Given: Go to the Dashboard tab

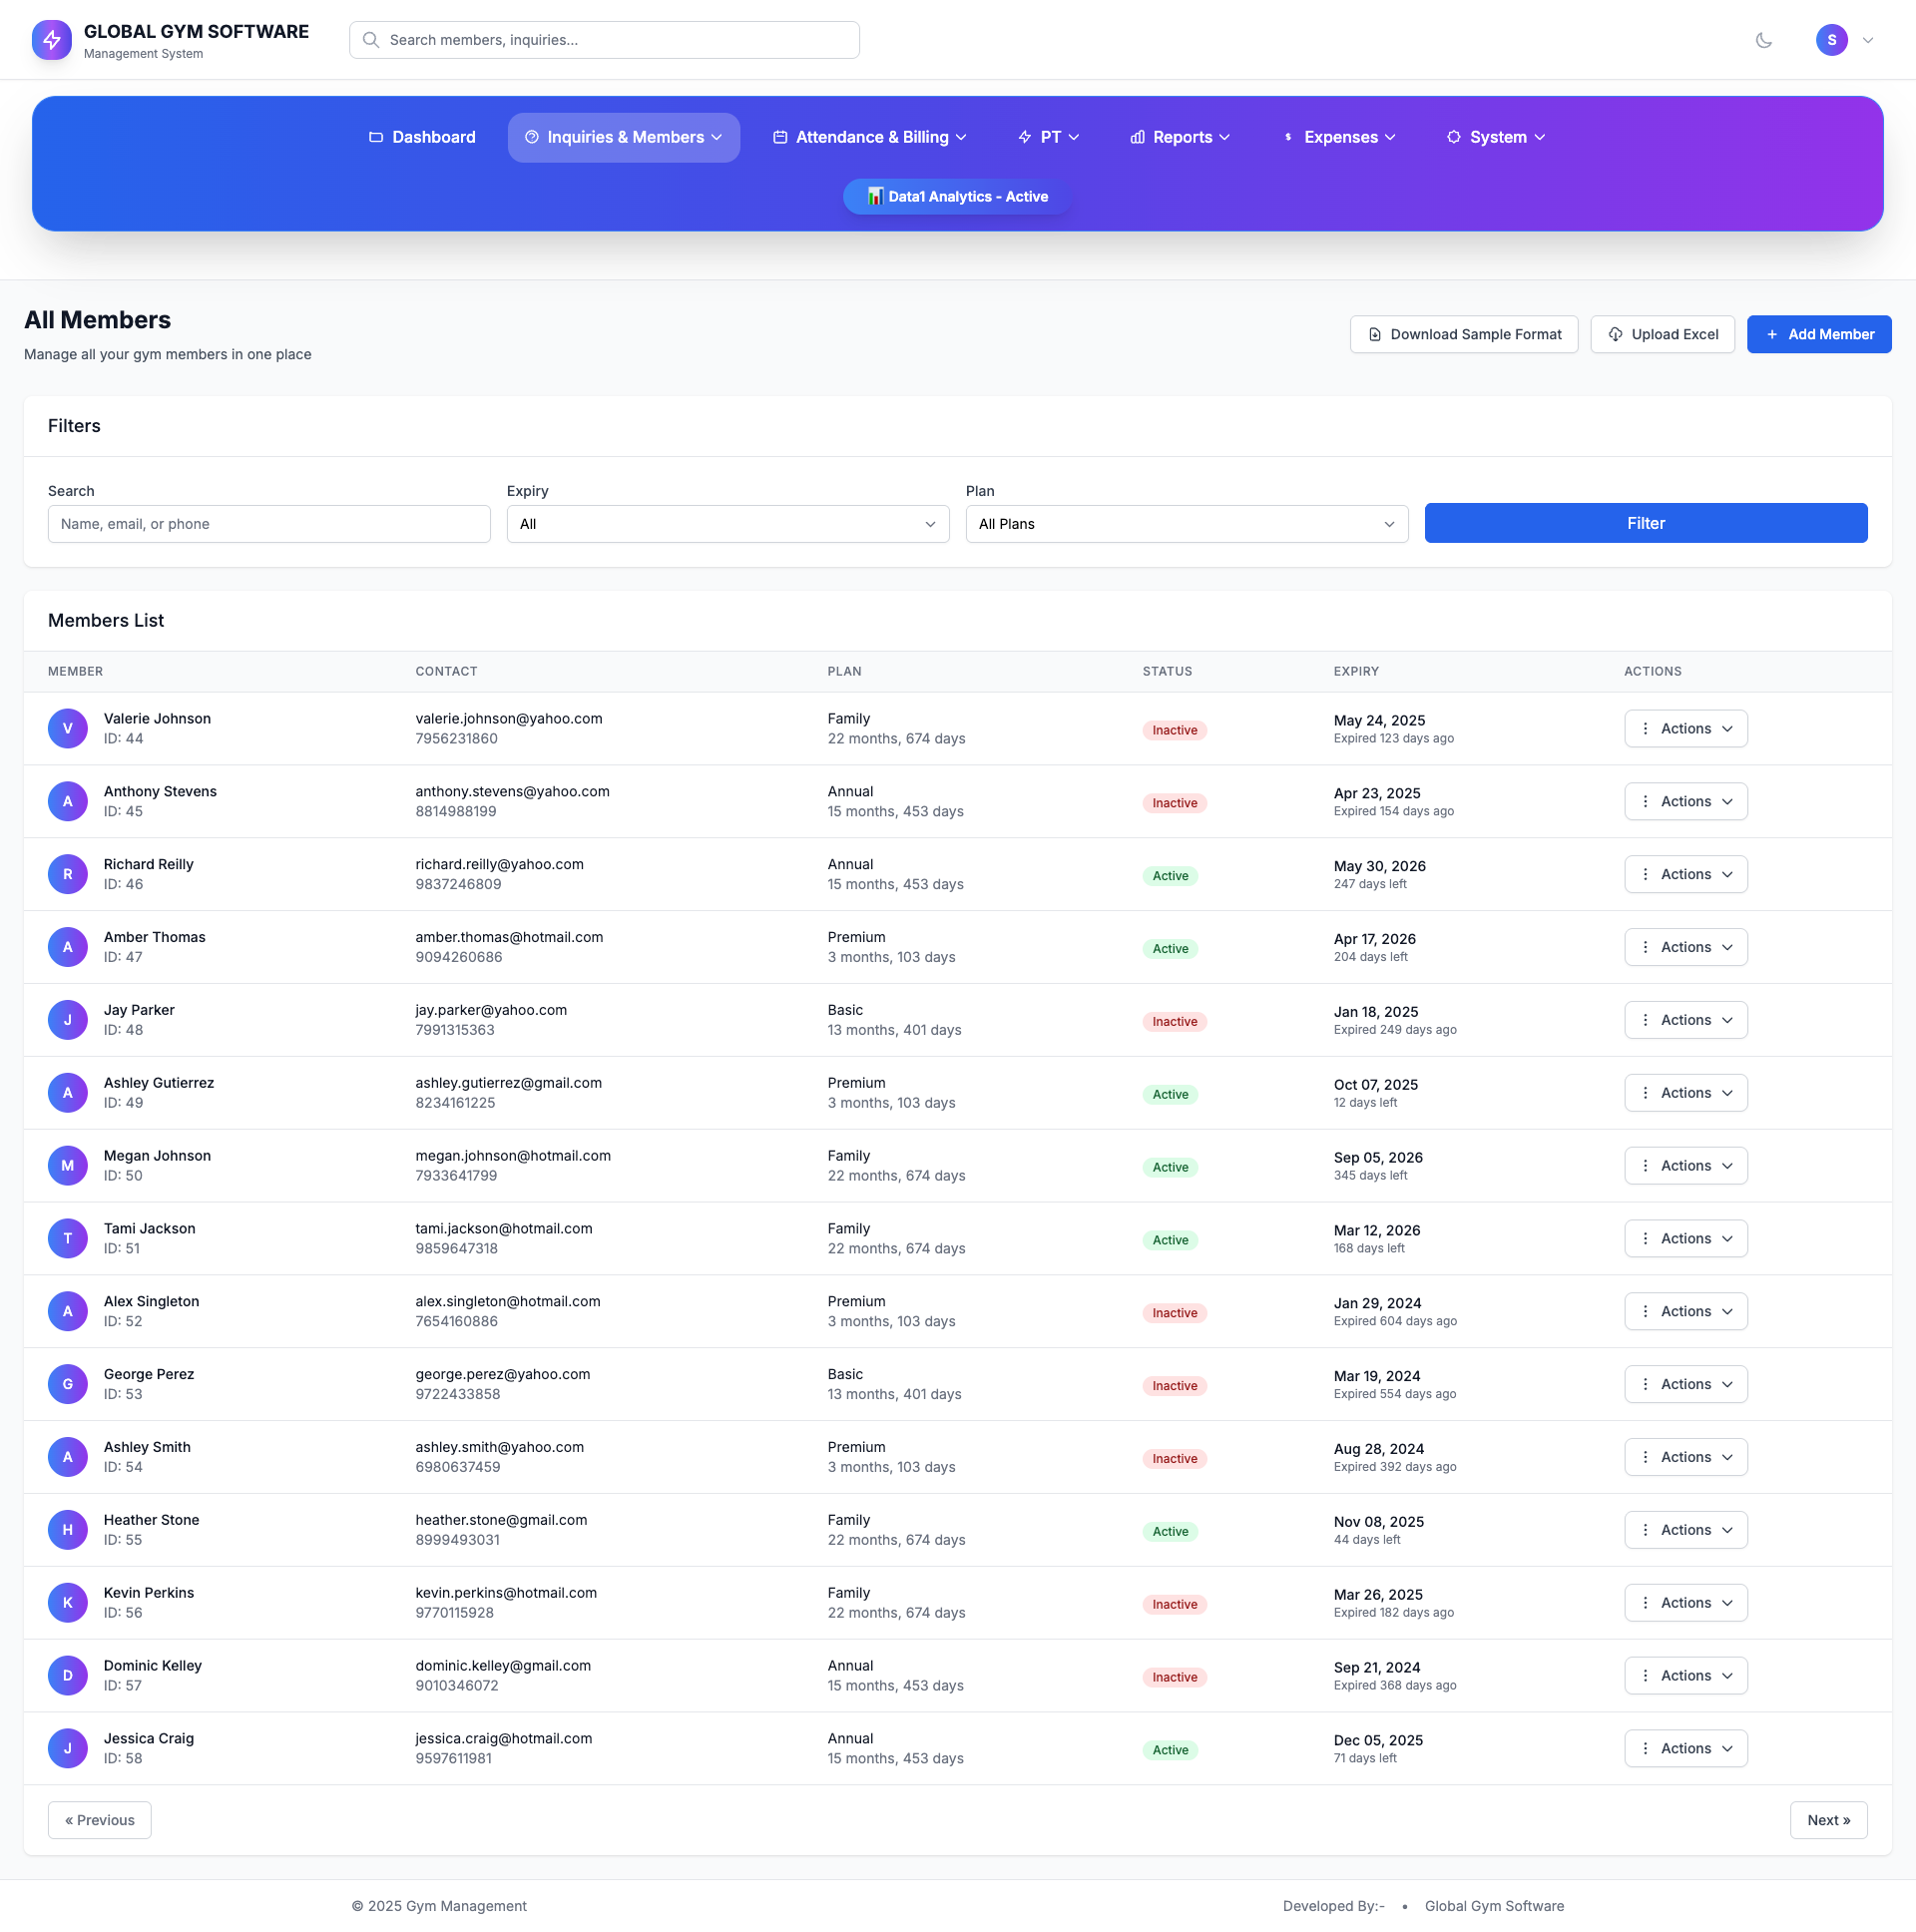Looking at the screenshot, I should (x=422, y=137).
